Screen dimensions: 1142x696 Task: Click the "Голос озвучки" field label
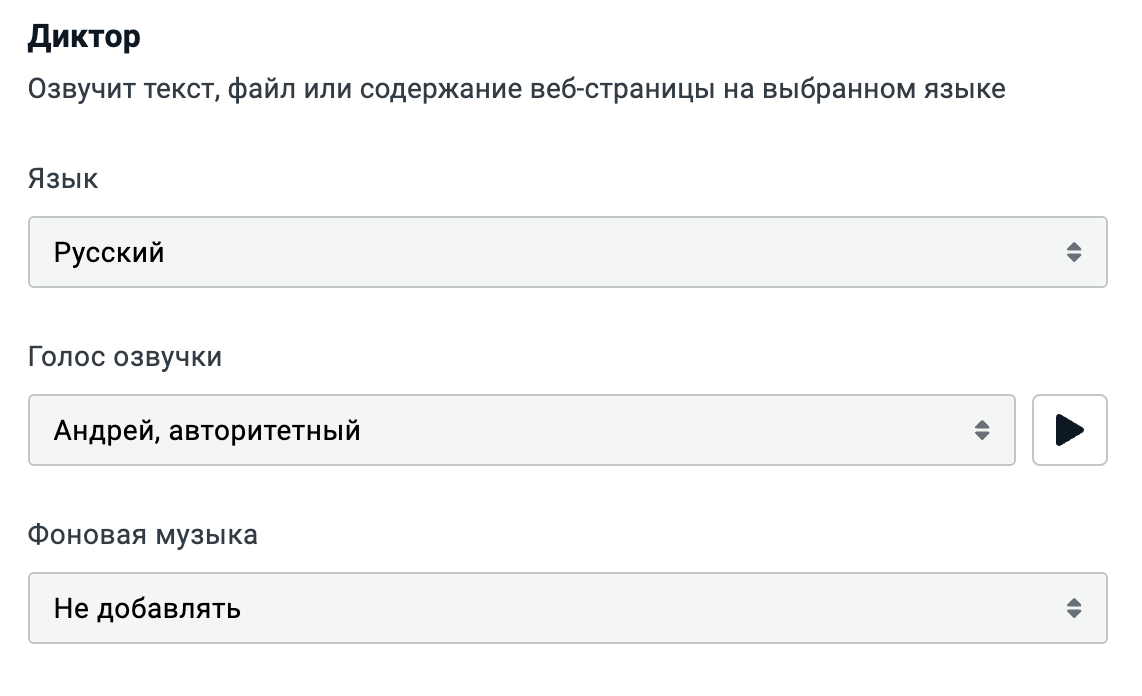tap(125, 357)
